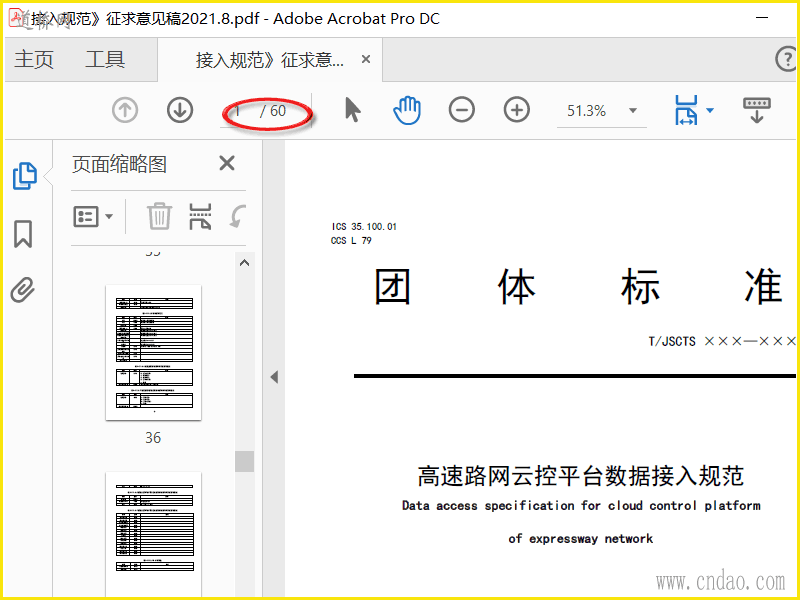Click the Acrobat PDF icon in title bar

tap(16, 18)
